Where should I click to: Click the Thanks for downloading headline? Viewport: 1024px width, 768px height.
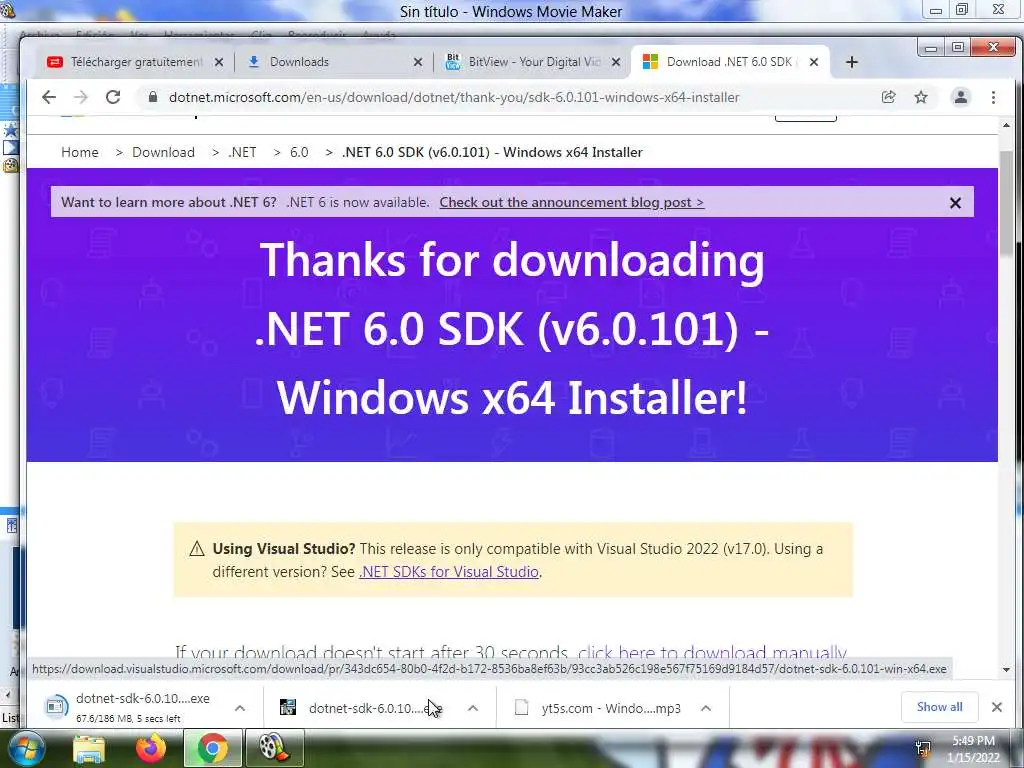click(x=512, y=328)
